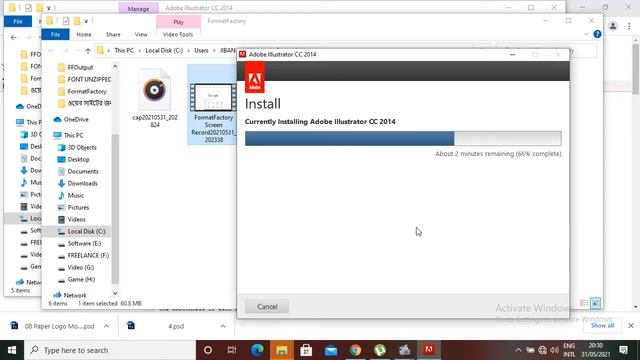
Task: Open Game (H:) drive
Action: coord(81,280)
